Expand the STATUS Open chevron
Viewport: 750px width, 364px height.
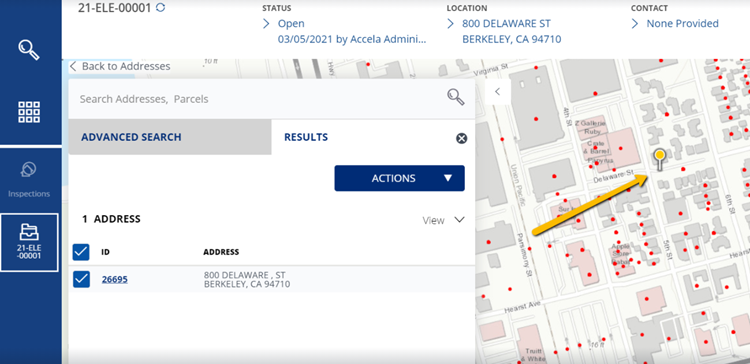coord(266,23)
